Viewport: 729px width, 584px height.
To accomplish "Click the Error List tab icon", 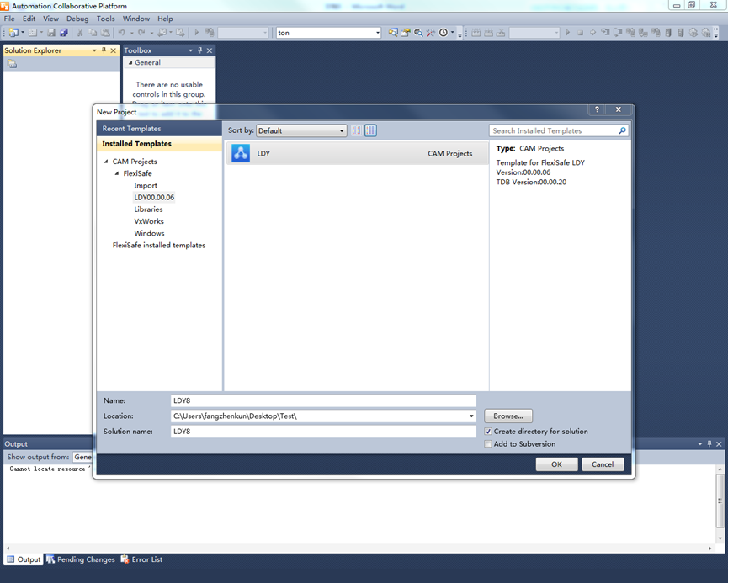I will [125, 560].
